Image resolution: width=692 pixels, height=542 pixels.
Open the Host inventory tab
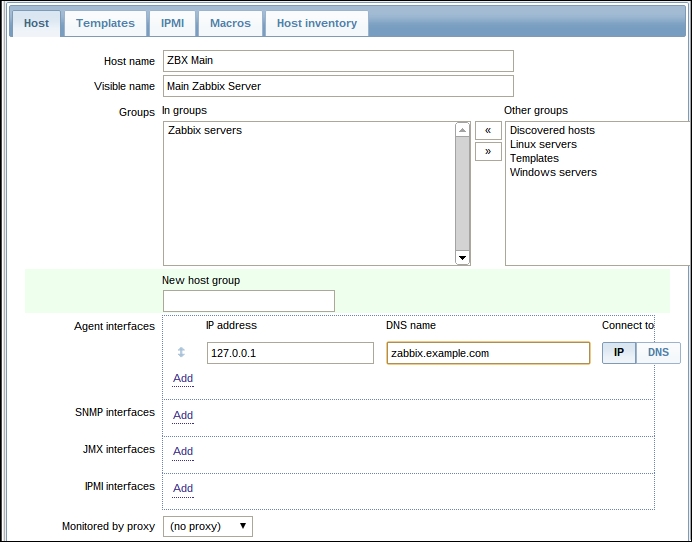(x=316, y=23)
